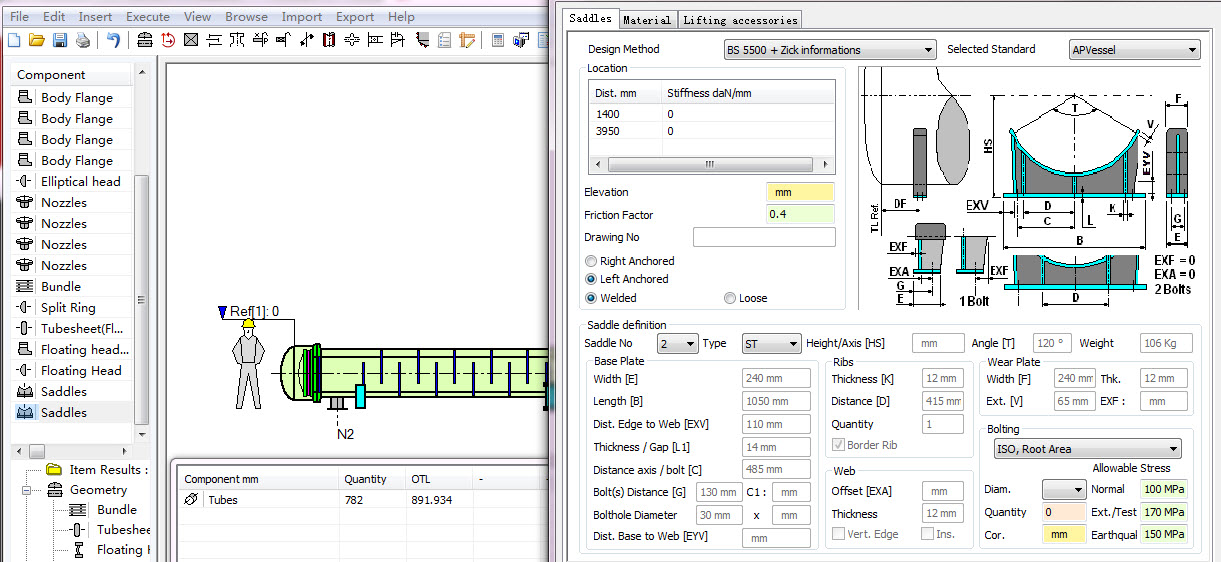Click the Open folder toolbar icon

pyautogui.click(x=37, y=40)
